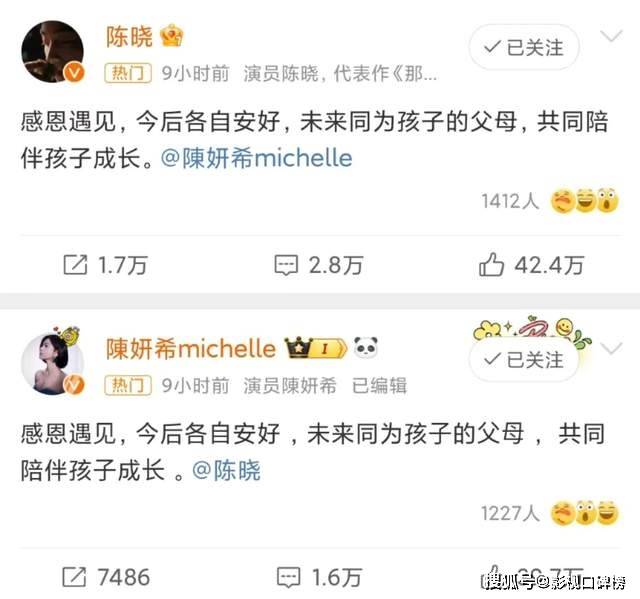Click the crown badge next to 陈晓
Screen dimensions: 640x599
172,37
